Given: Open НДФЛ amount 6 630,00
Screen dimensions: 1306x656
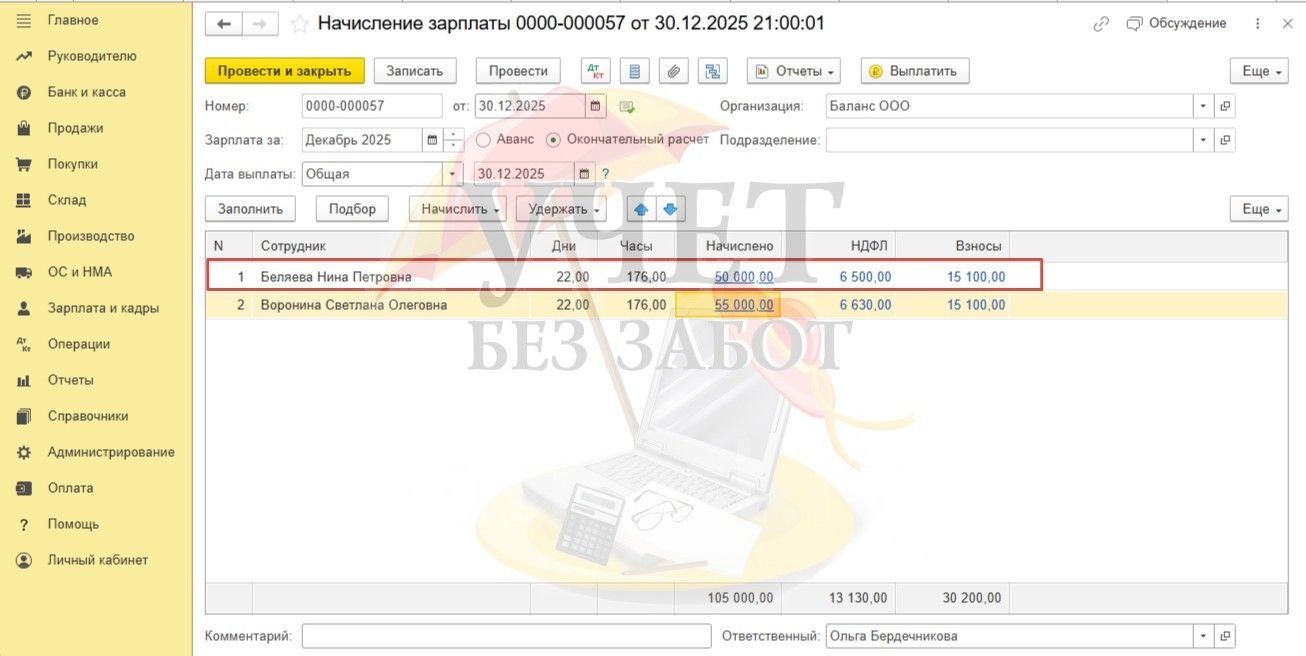Looking at the screenshot, I should [865, 305].
